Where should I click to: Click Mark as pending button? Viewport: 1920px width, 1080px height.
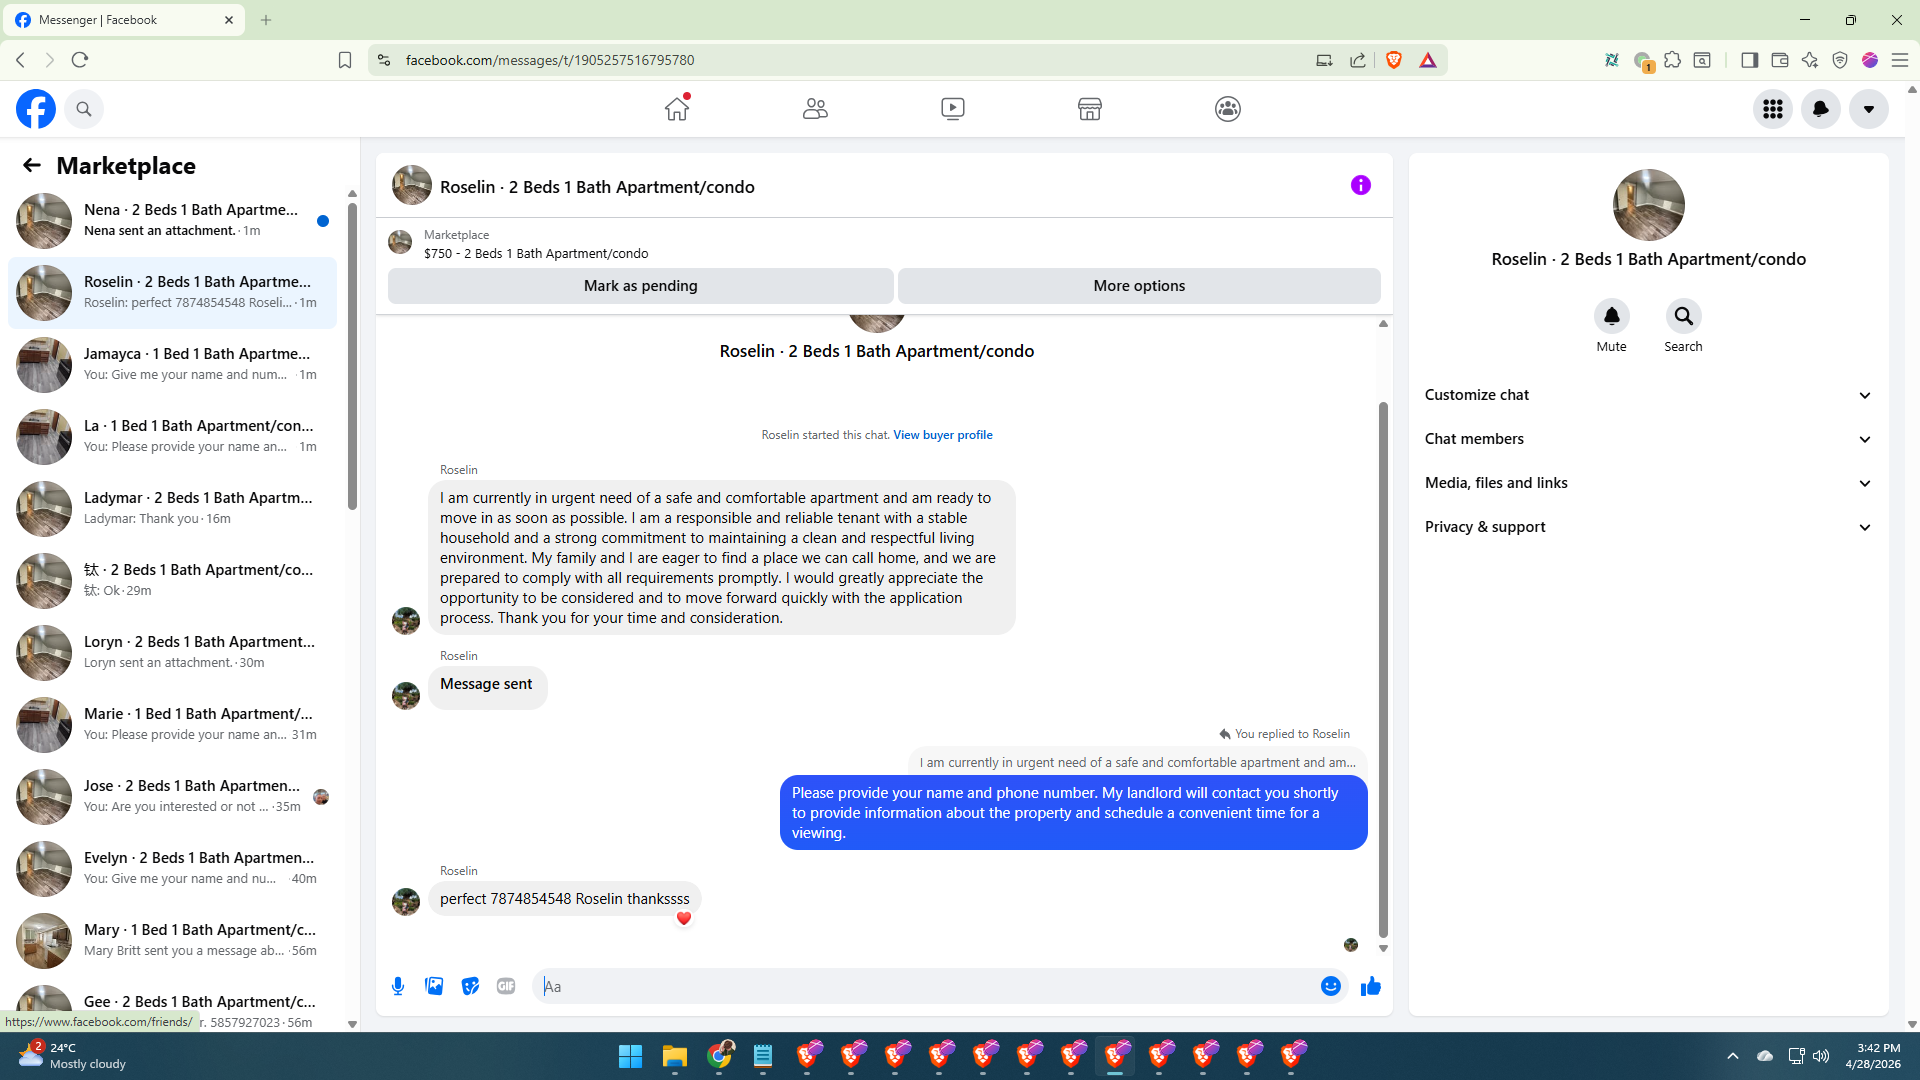640,286
